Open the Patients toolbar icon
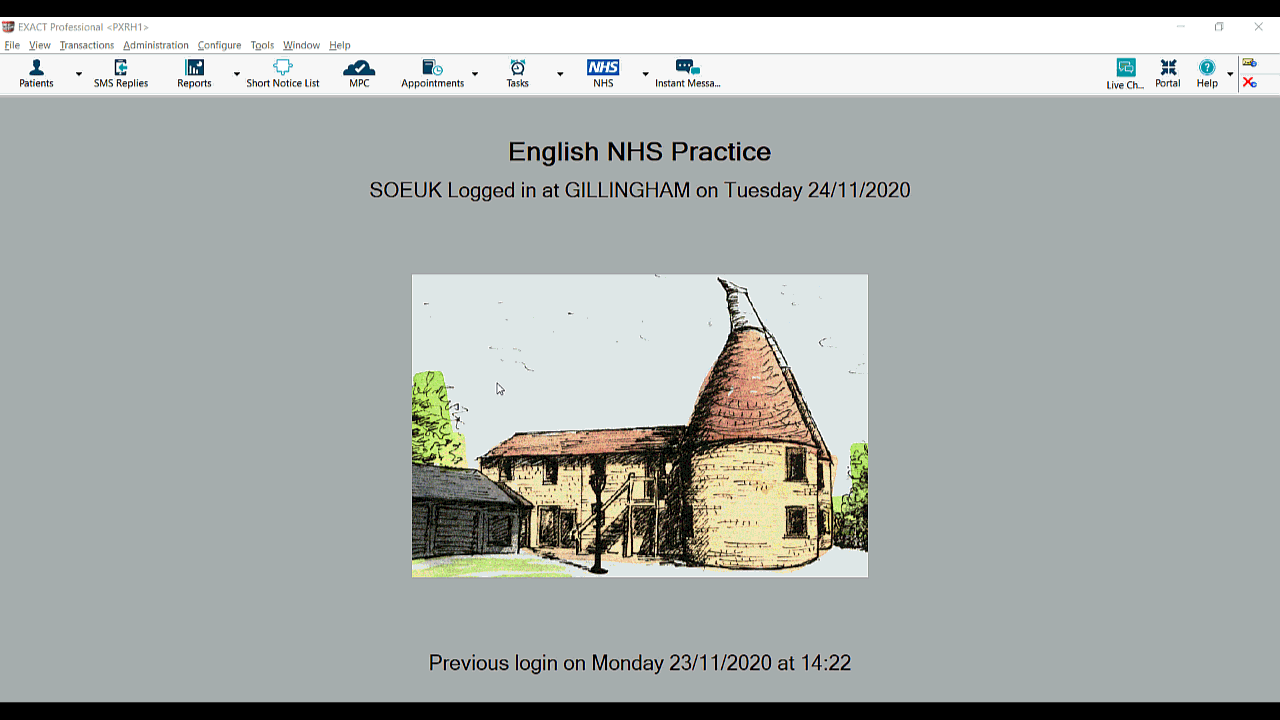 pos(36,74)
